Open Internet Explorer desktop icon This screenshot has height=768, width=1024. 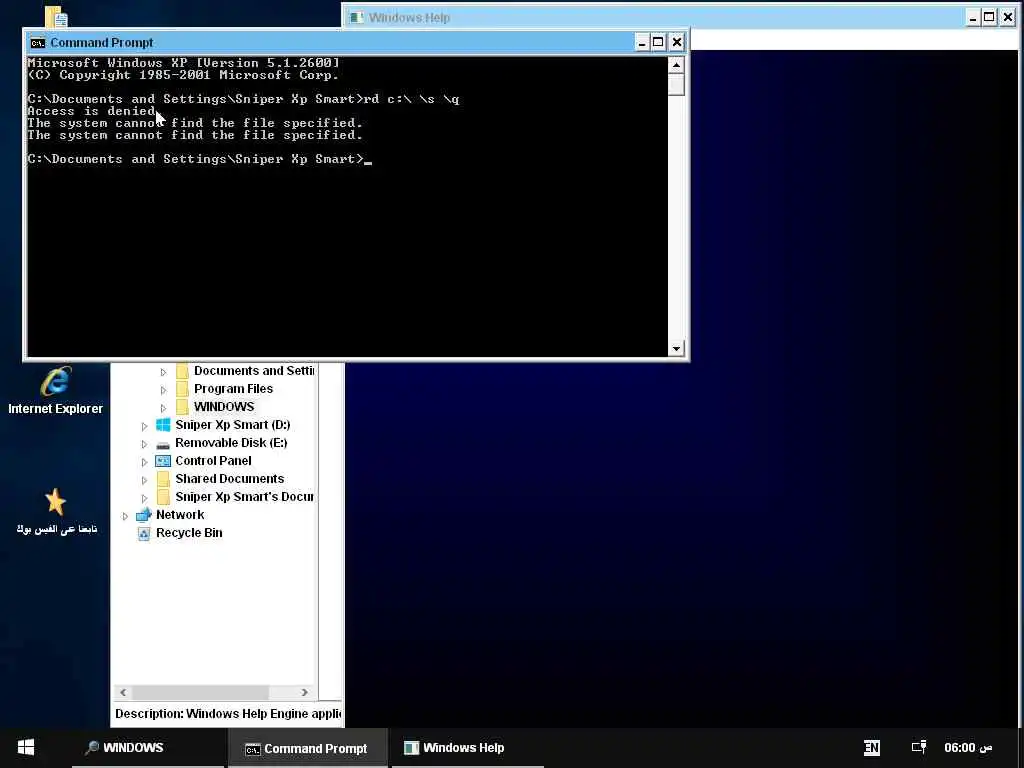(x=56, y=391)
